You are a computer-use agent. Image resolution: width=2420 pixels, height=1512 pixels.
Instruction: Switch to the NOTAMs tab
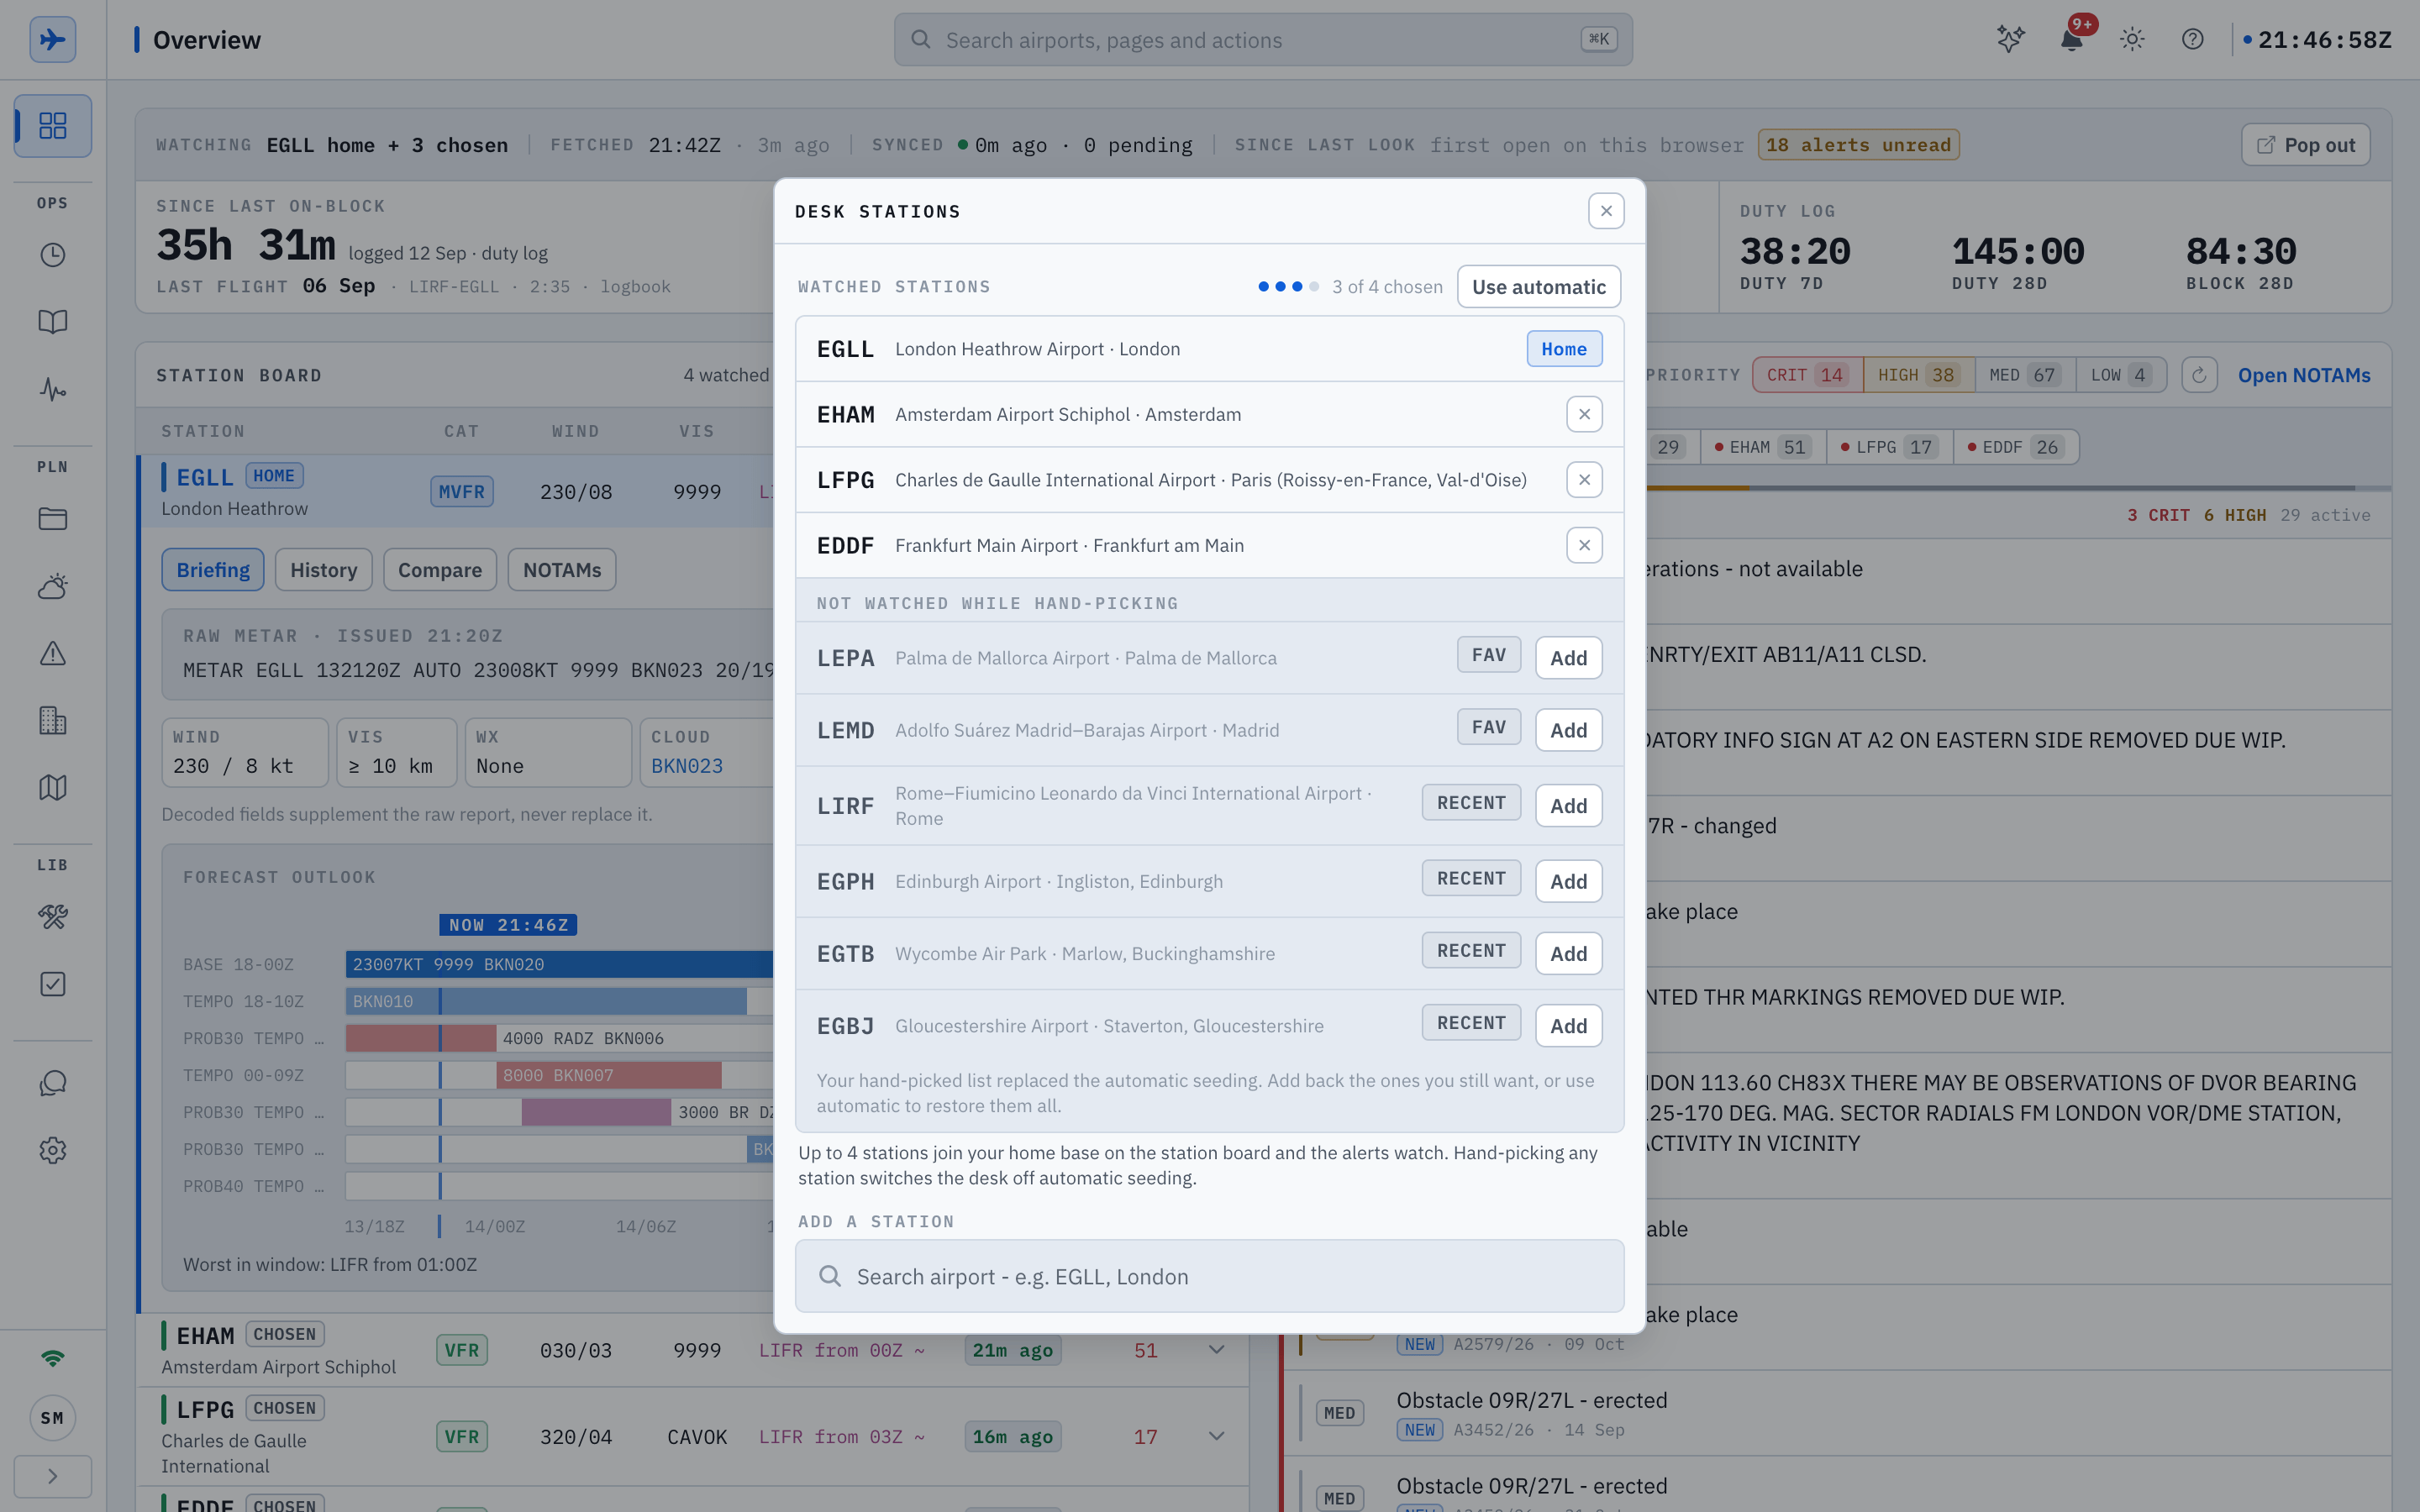(562, 570)
